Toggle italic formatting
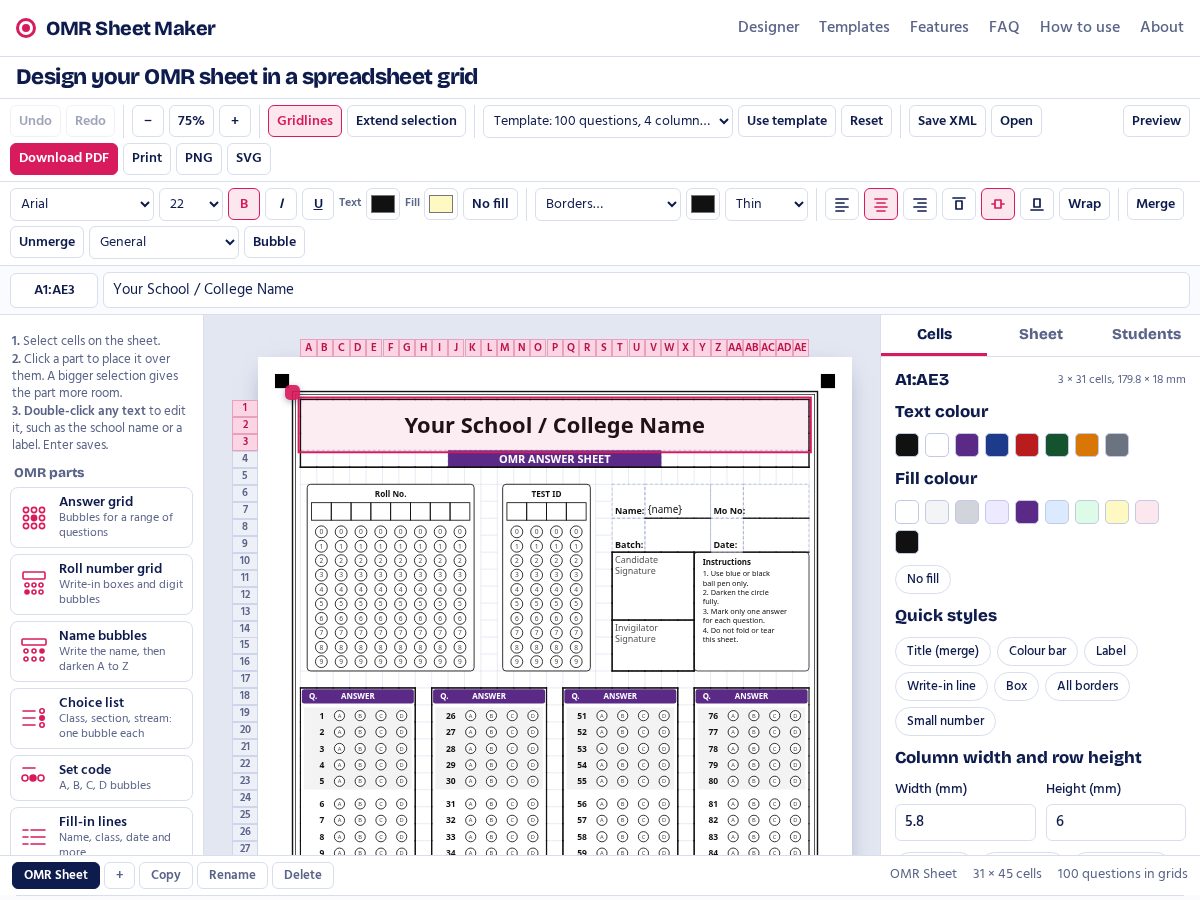Image resolution: width=1200 pixels, height=900 pixels. click(x=281, y=204)
